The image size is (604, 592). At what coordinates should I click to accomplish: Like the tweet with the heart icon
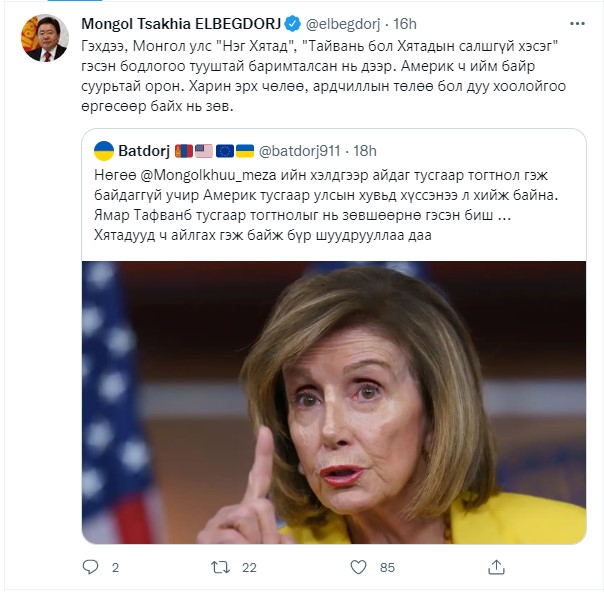(x=356, y=567)
